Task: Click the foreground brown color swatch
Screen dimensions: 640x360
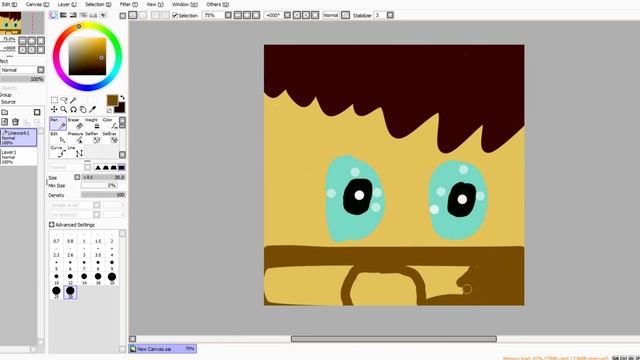Action: (x=112, y=100)
